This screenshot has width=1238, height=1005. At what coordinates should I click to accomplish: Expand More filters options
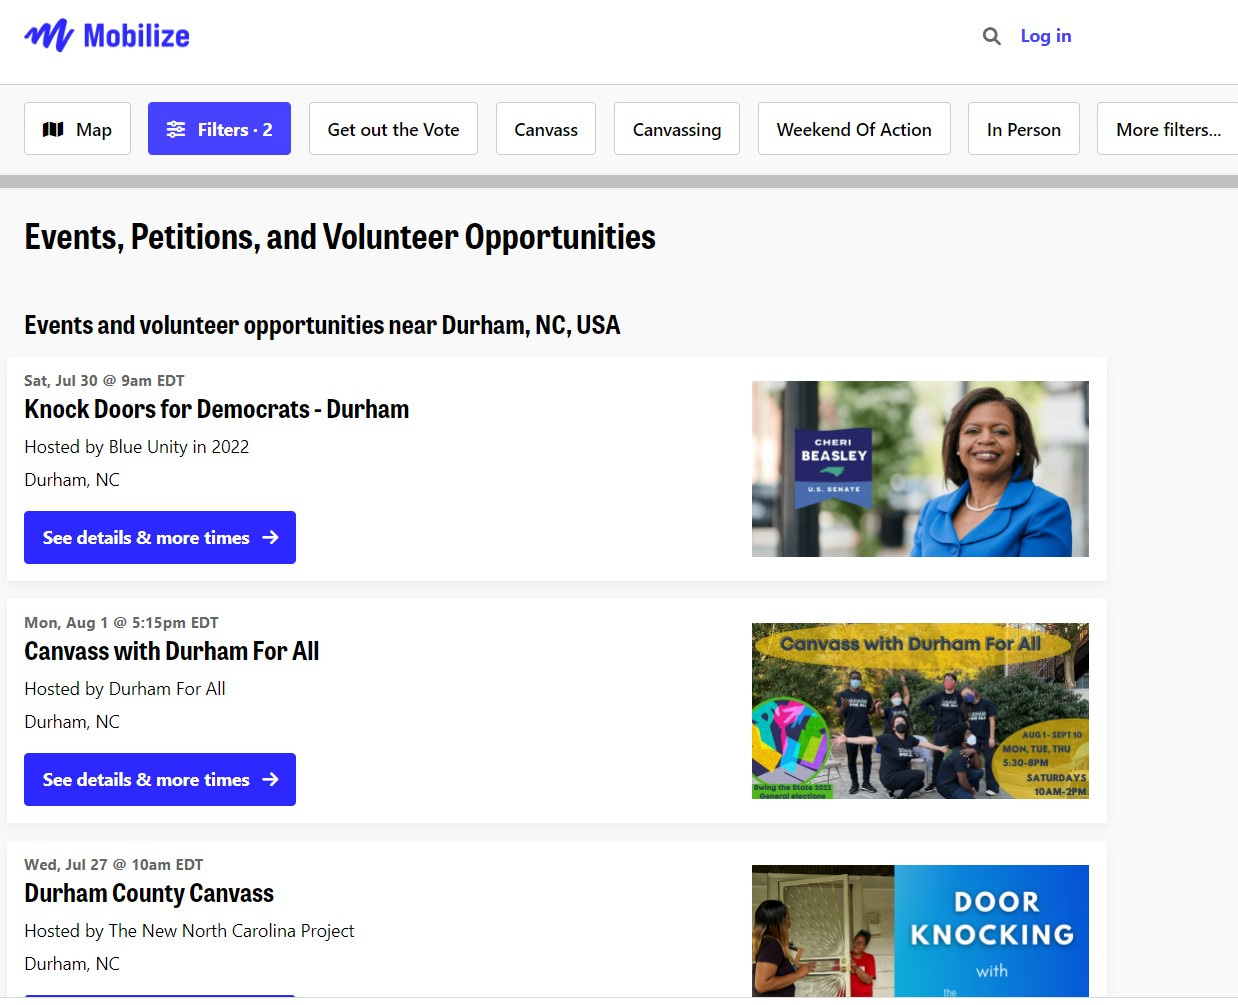click(x=1168, y=129)
